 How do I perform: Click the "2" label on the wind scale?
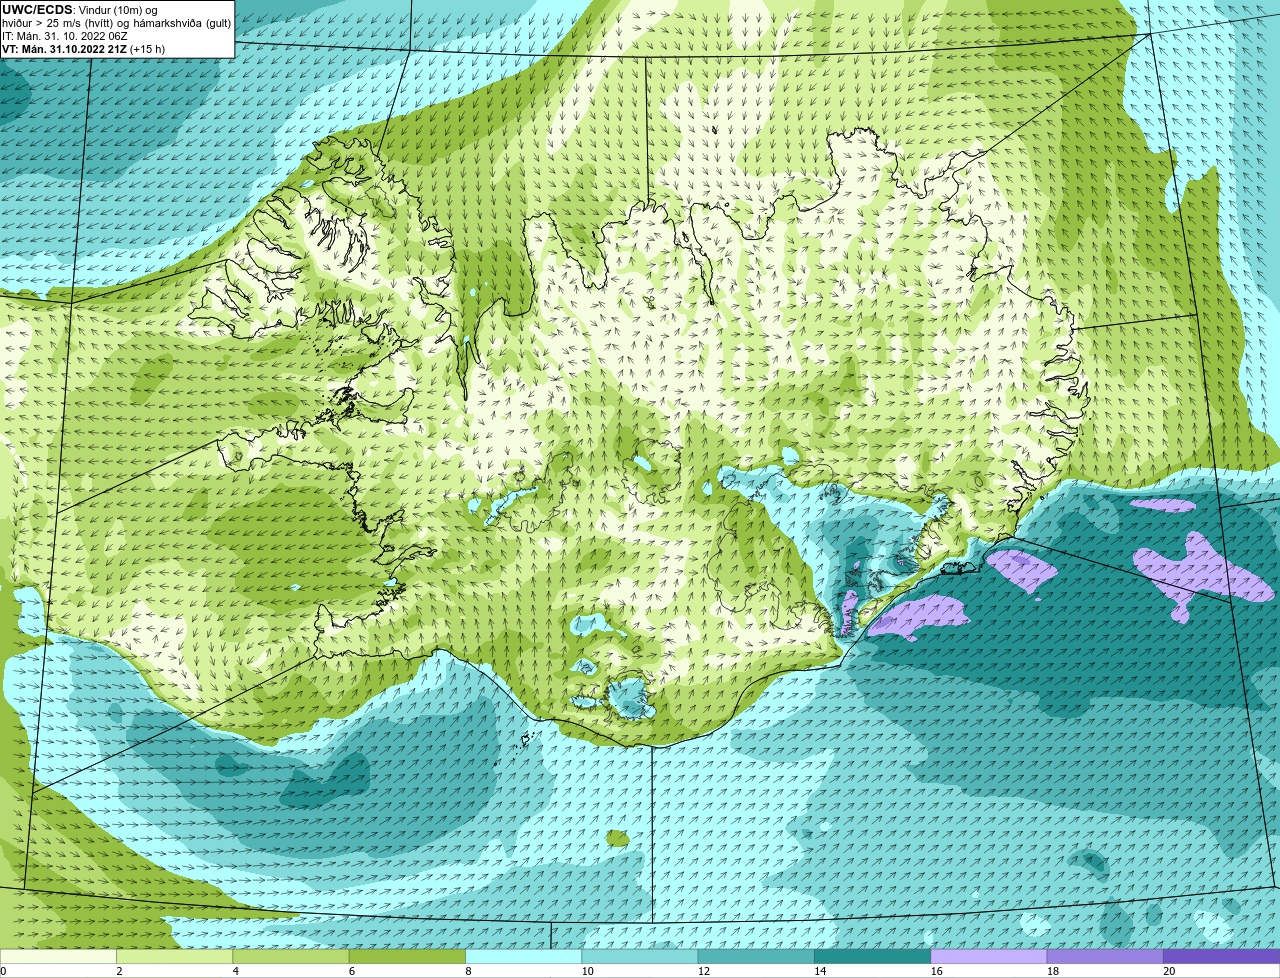pos(119,971)
